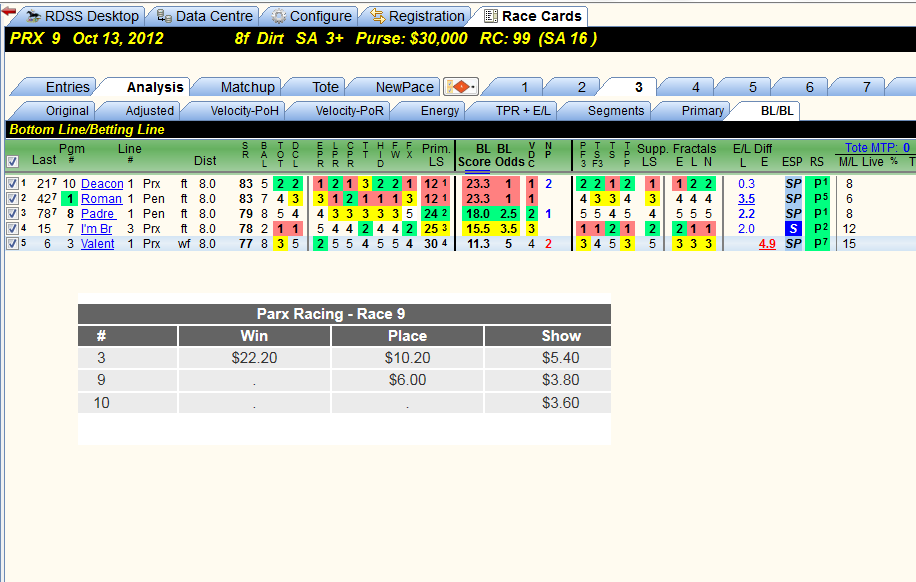Click the $22.20 Win payout cell
This screenshot has height=582, width=916.
point(254,358)
